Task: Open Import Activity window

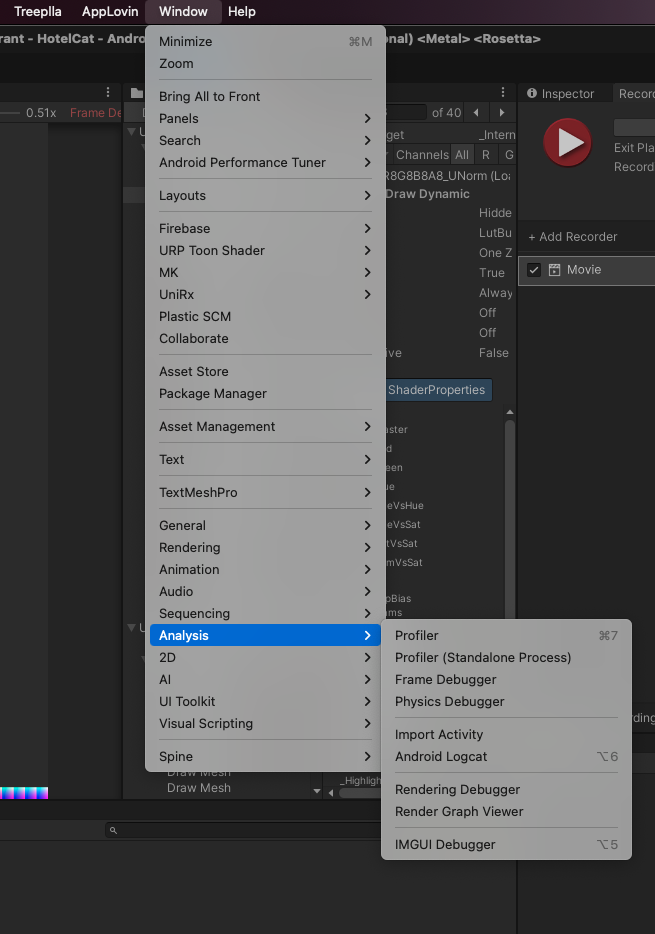Action: point(506,734)
